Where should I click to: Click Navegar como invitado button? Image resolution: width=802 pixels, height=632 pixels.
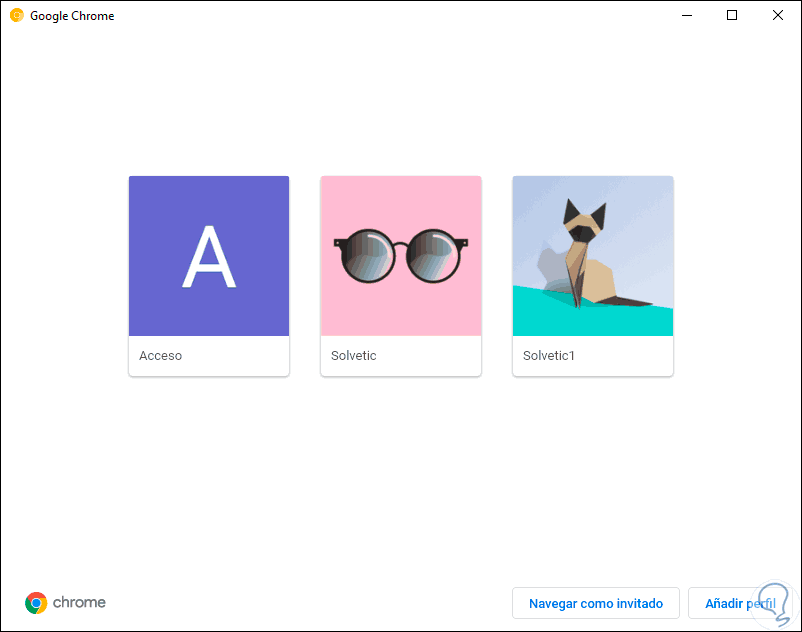[x=596, y=603]
